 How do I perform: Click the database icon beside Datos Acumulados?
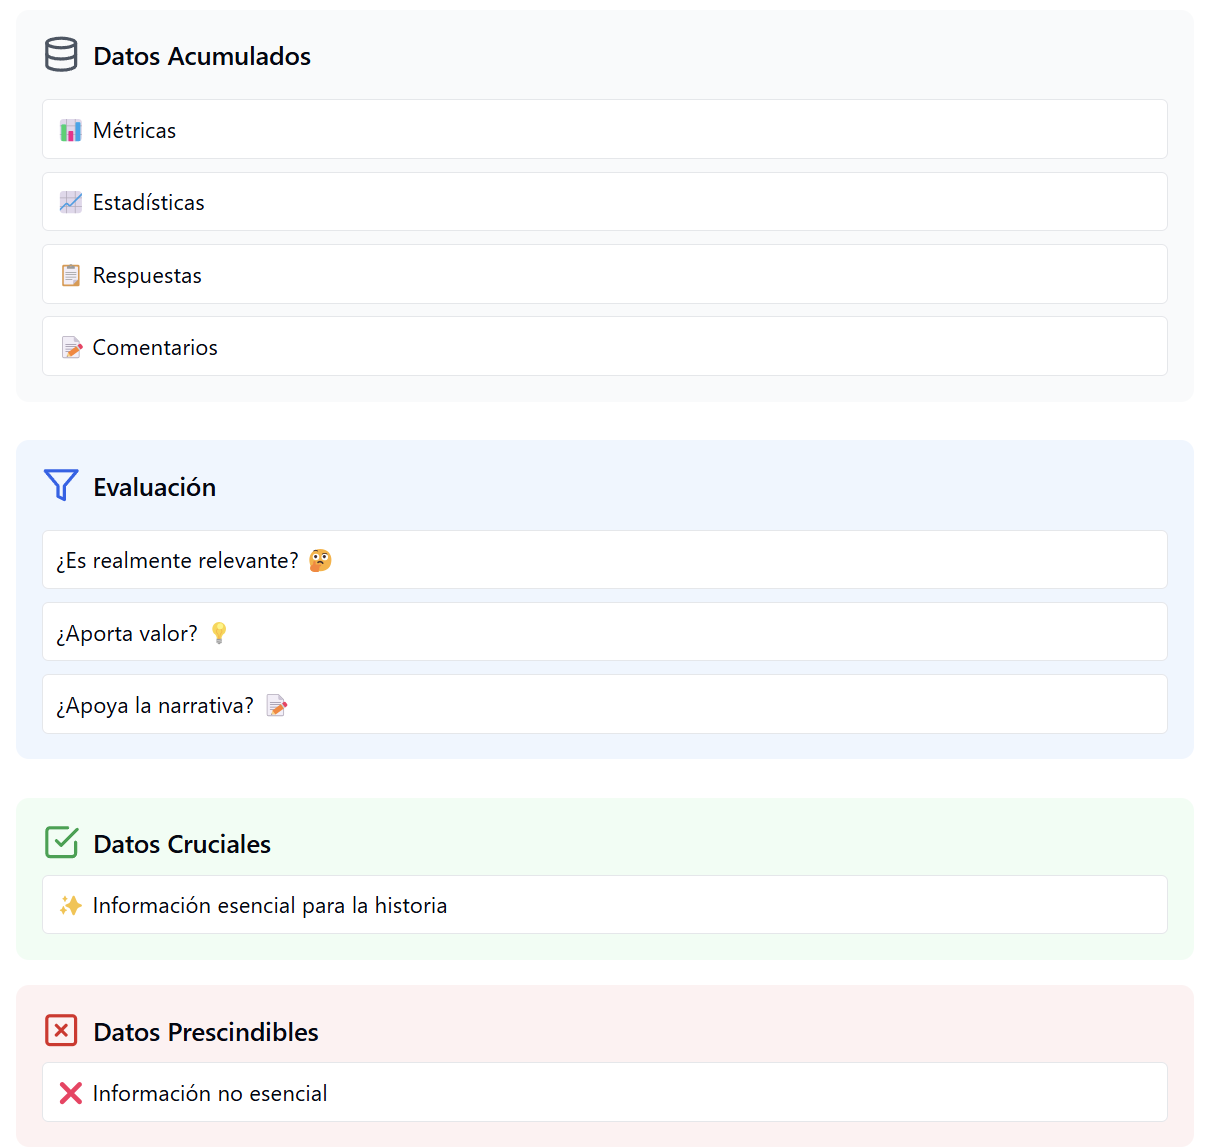click(61, 55)
